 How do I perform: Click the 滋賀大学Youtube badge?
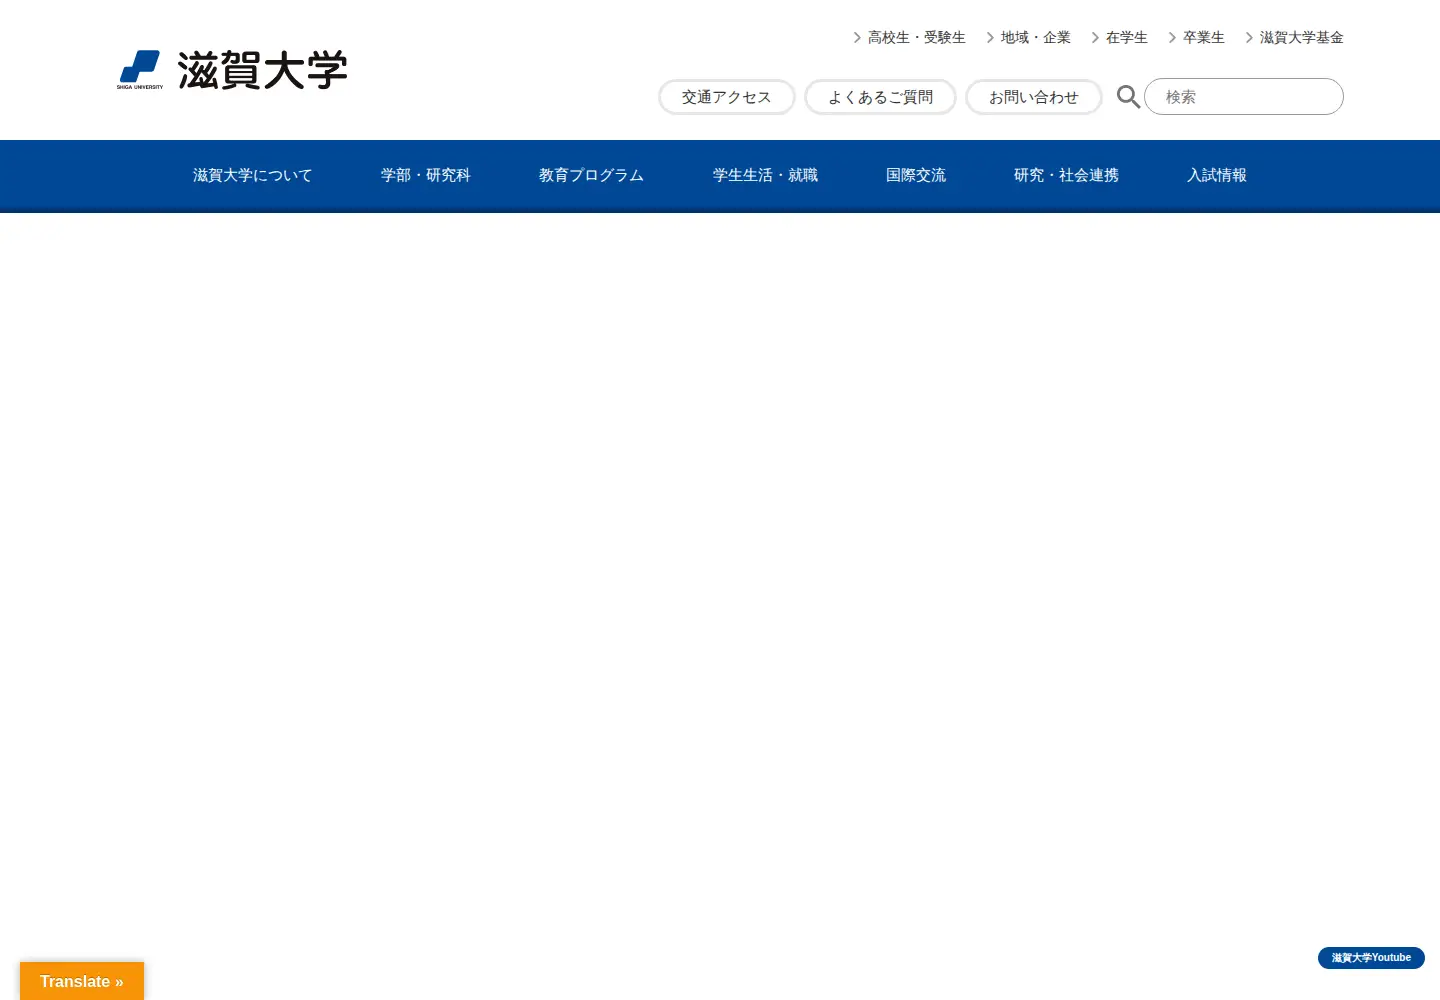[1371, 958]
